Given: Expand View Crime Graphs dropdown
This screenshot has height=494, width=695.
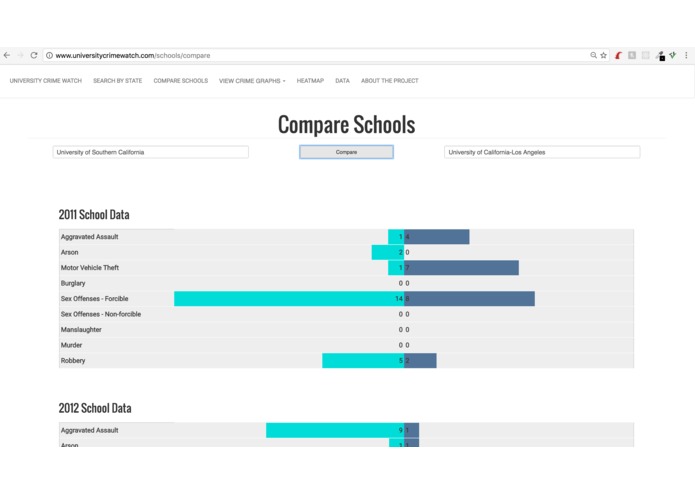Looking at the screenshot, I should click(252, 81).
